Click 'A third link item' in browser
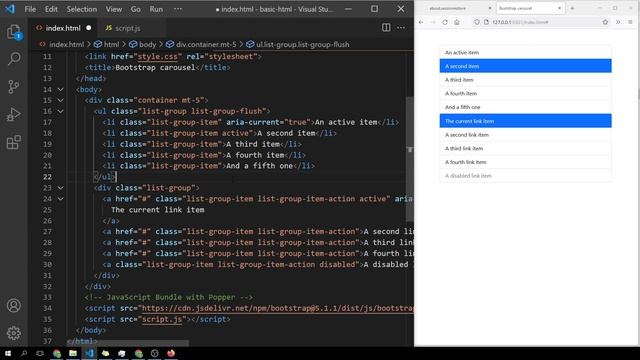The width and height of the screenshot is (640, 360). pos(525,148)
